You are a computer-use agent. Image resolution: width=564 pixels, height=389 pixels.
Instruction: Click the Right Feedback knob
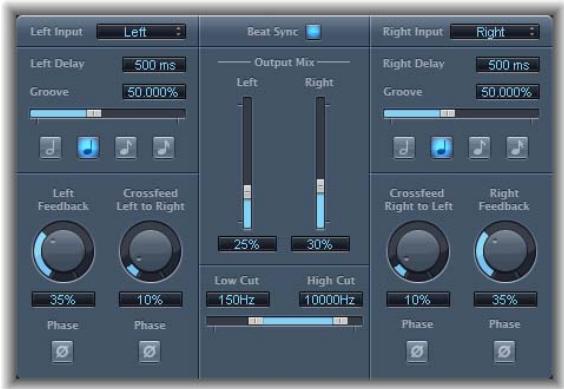point(505,252)
